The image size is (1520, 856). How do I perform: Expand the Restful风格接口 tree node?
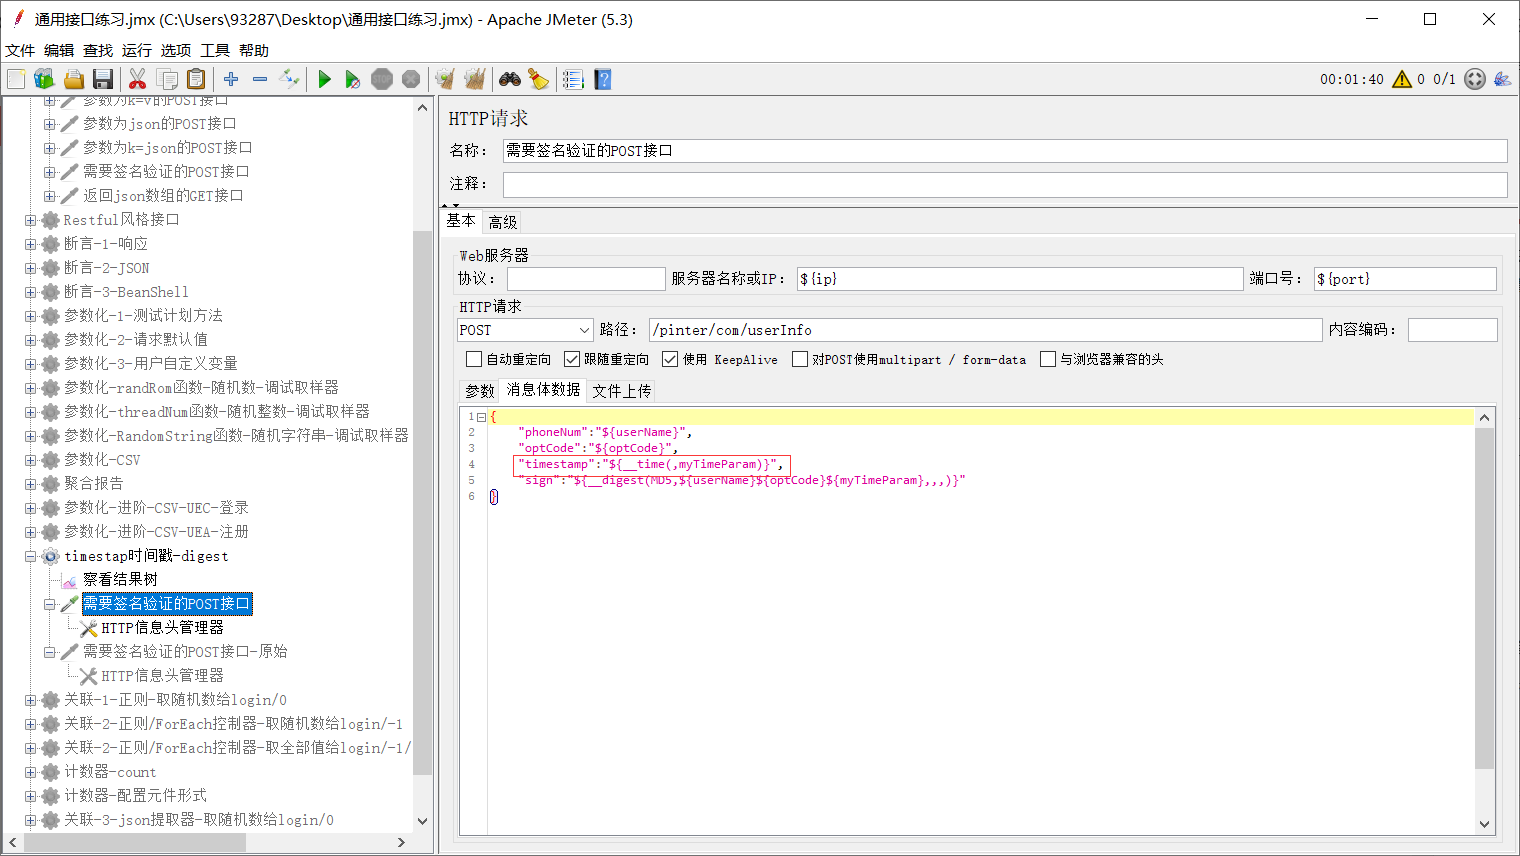click(x=30, y=220)
